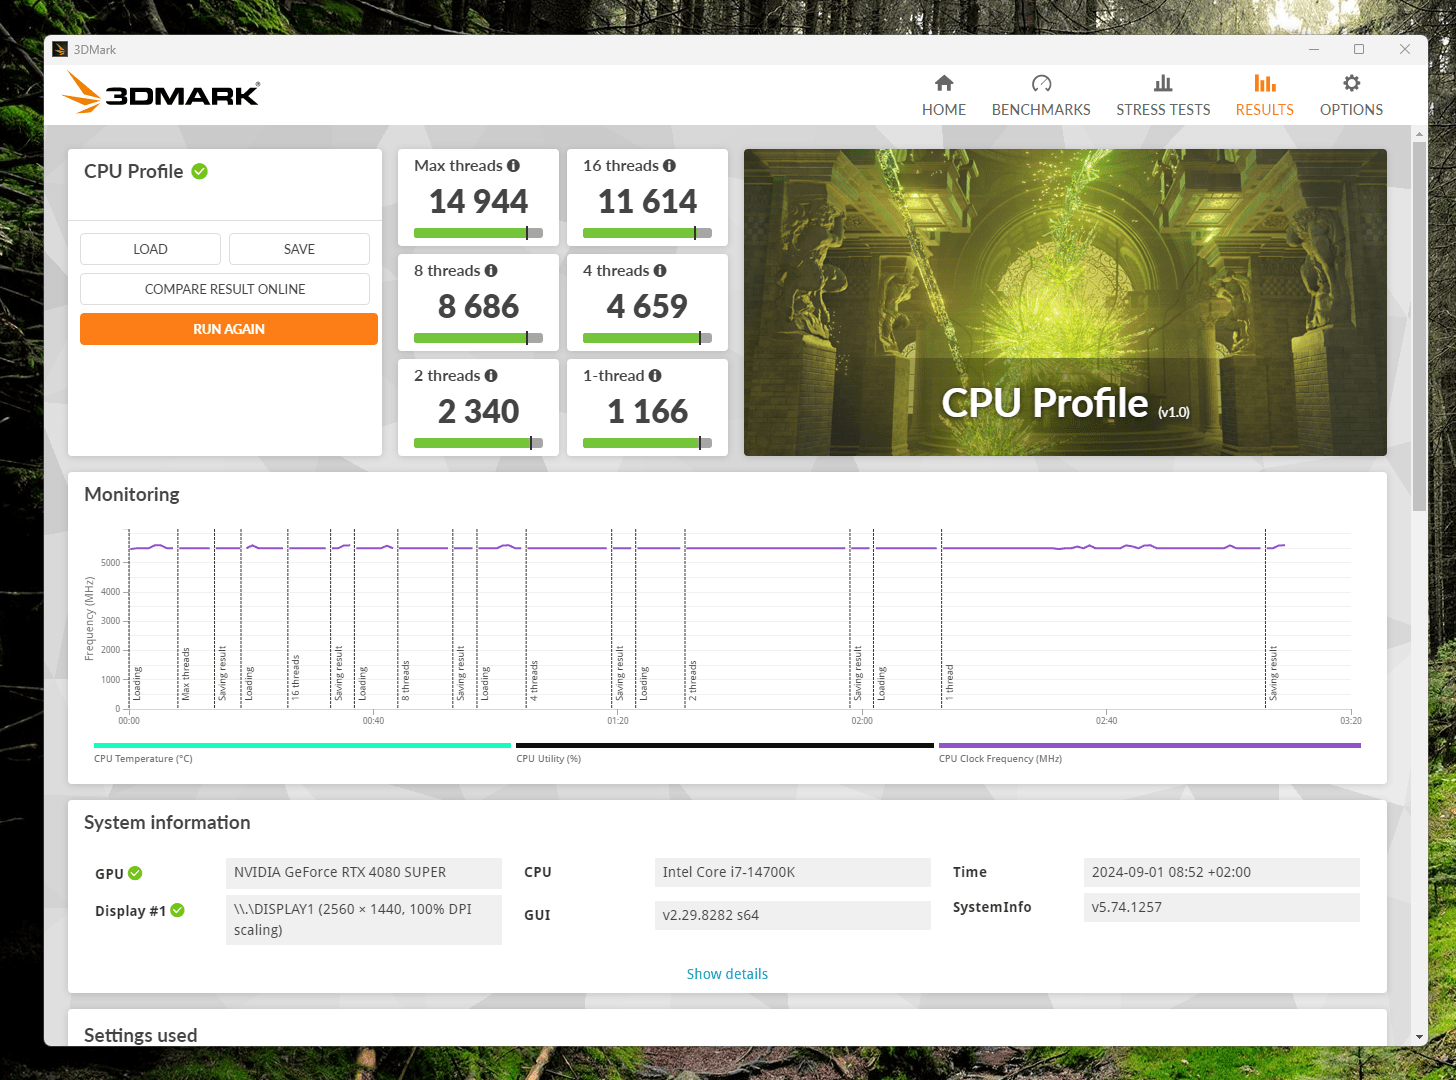Image resolution: width=1456 pixels, height=1080 pixels.
Task: Click the Options gear icon
Action: (x=1351, y=83)
